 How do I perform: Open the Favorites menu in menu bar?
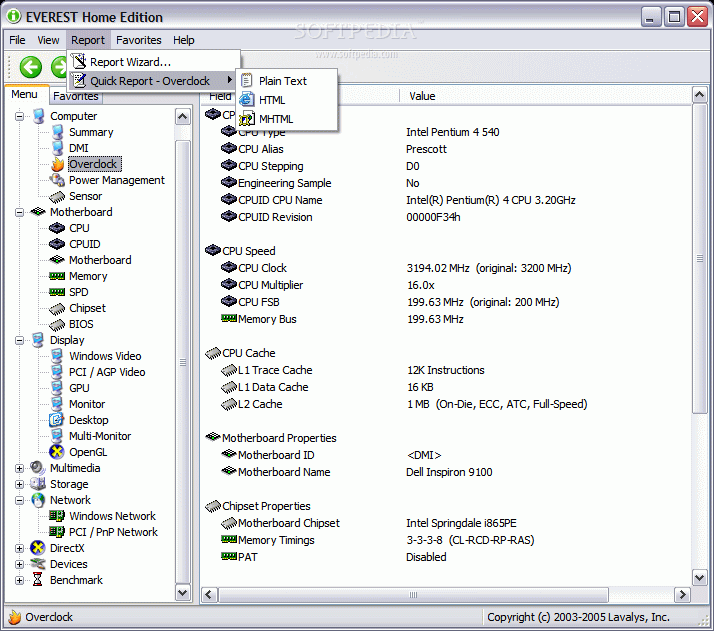pyautogui.click(x=138, y=40)
